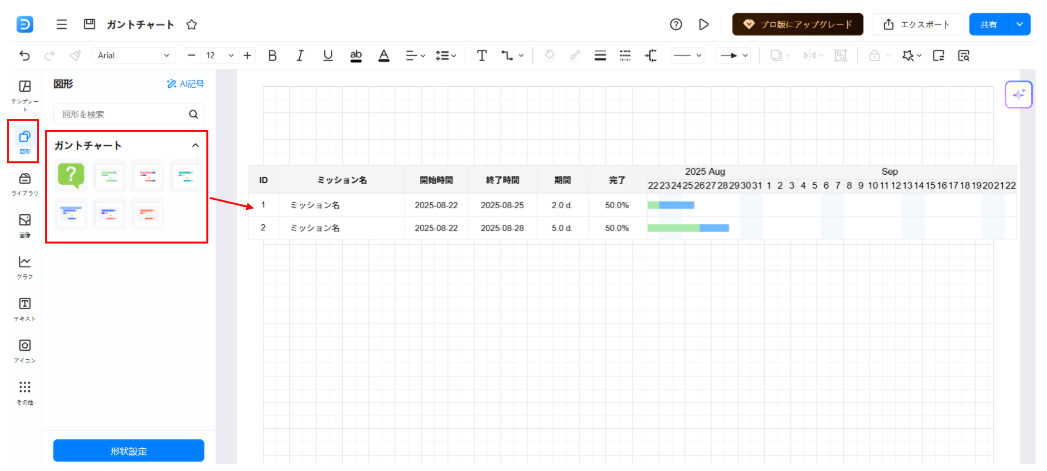The image size is (1047, 471).
Task: Click the connector line jump icon
Action: pos(650,56)
